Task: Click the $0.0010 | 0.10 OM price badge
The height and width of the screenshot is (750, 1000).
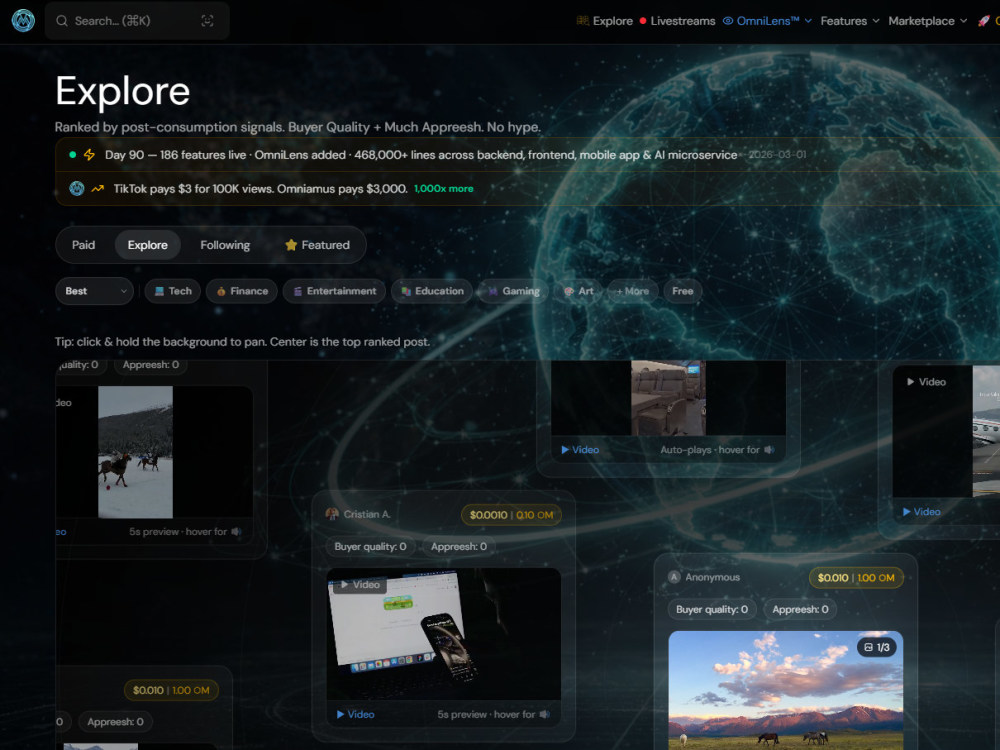Action: click(511, 515)
